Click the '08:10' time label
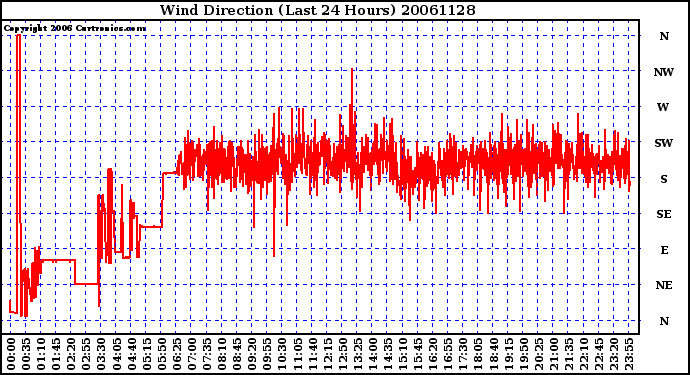The width and height of the screenshot is (690, 375). 222,355
